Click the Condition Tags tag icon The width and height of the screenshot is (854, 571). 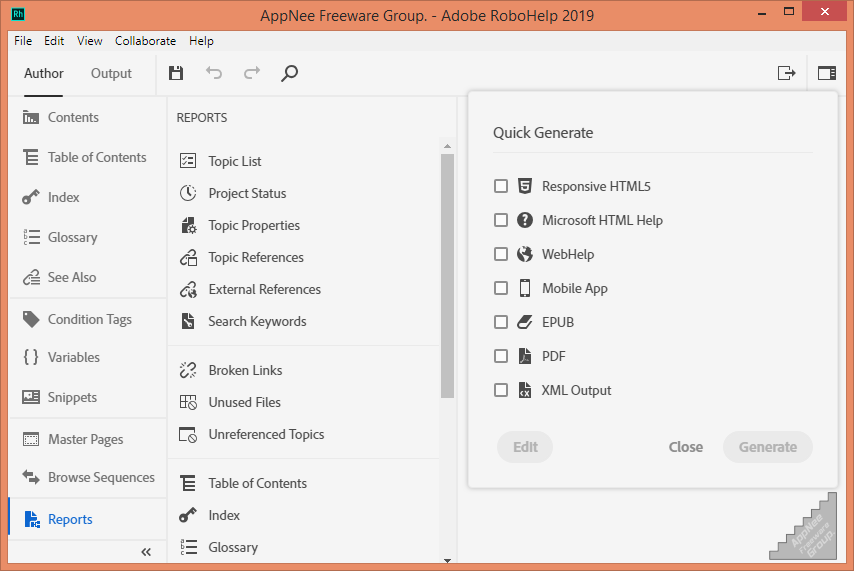pyautogui.click(x=31, y=319)
